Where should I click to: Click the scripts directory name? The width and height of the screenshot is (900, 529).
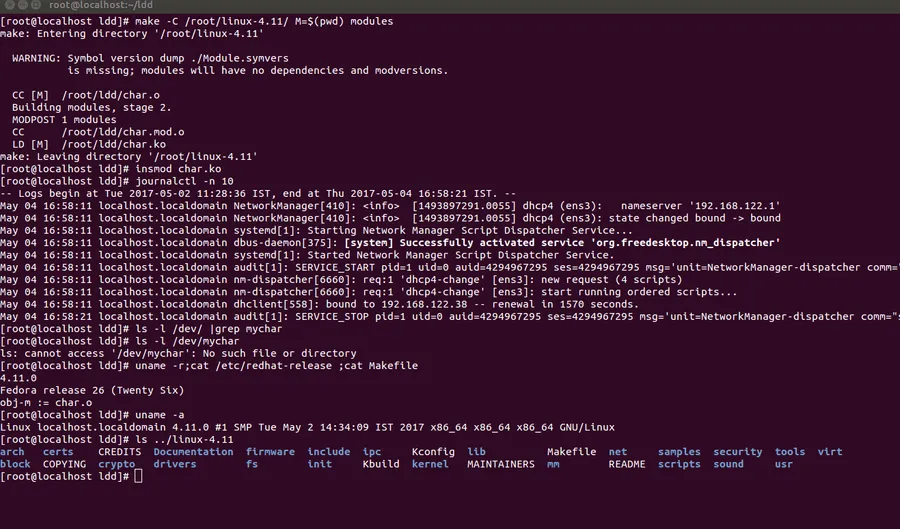coord(679,464)
